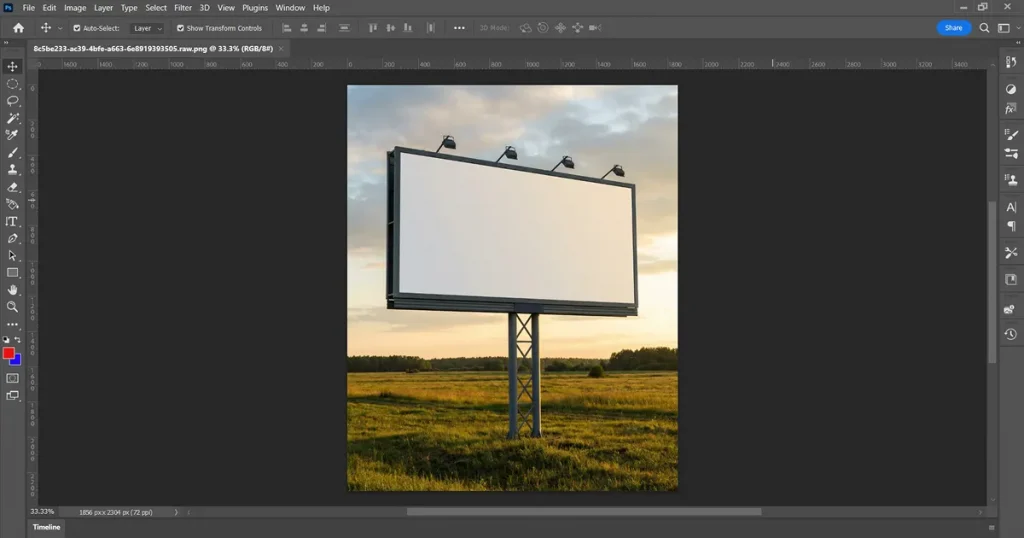Select the Move tool
This screenshot has height=538, width=1024.
[x=12, y=67]
